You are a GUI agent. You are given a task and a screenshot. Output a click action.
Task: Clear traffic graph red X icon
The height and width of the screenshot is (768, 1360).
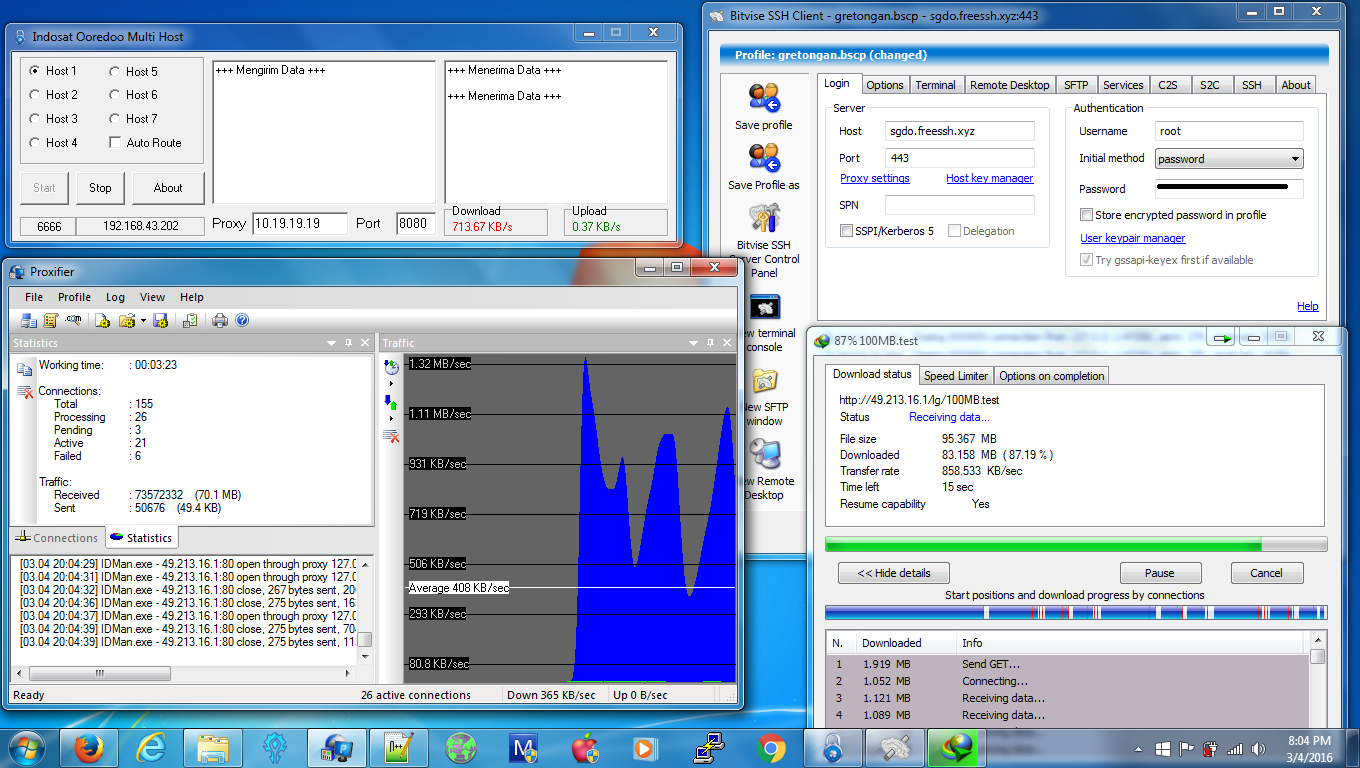391,436
